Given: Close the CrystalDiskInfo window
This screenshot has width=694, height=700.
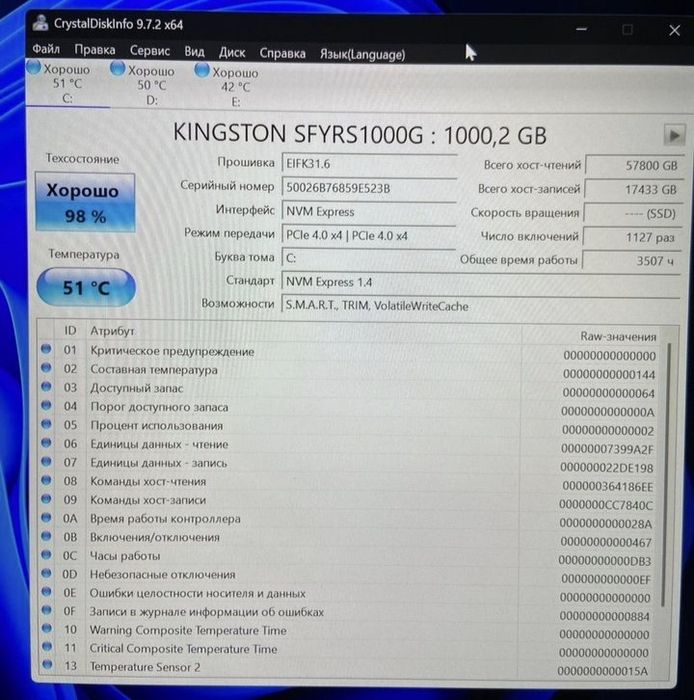Looking at the screenshot, I should pos(674,30).
